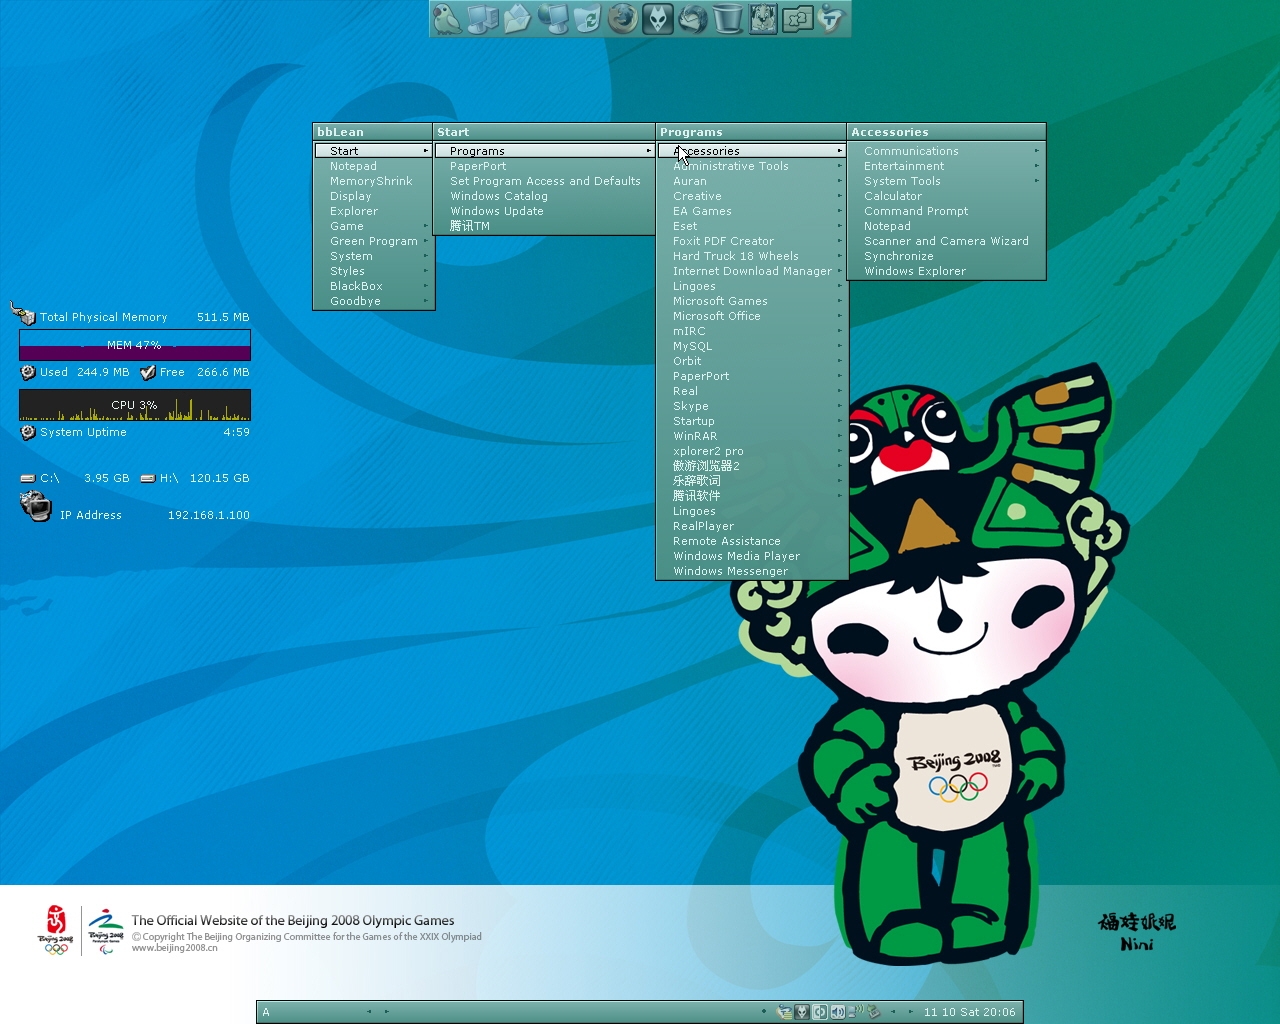Open Windows Update from the Start menu
This screenshot has height=1024, width=1280.
pos(545,211)
